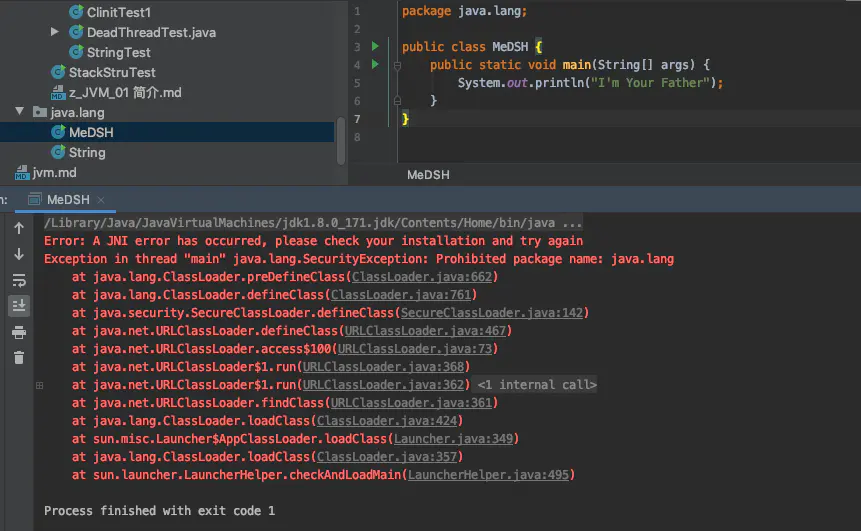Click the print console output icon
The image size is (861, 531).
(x=19, y=332)
